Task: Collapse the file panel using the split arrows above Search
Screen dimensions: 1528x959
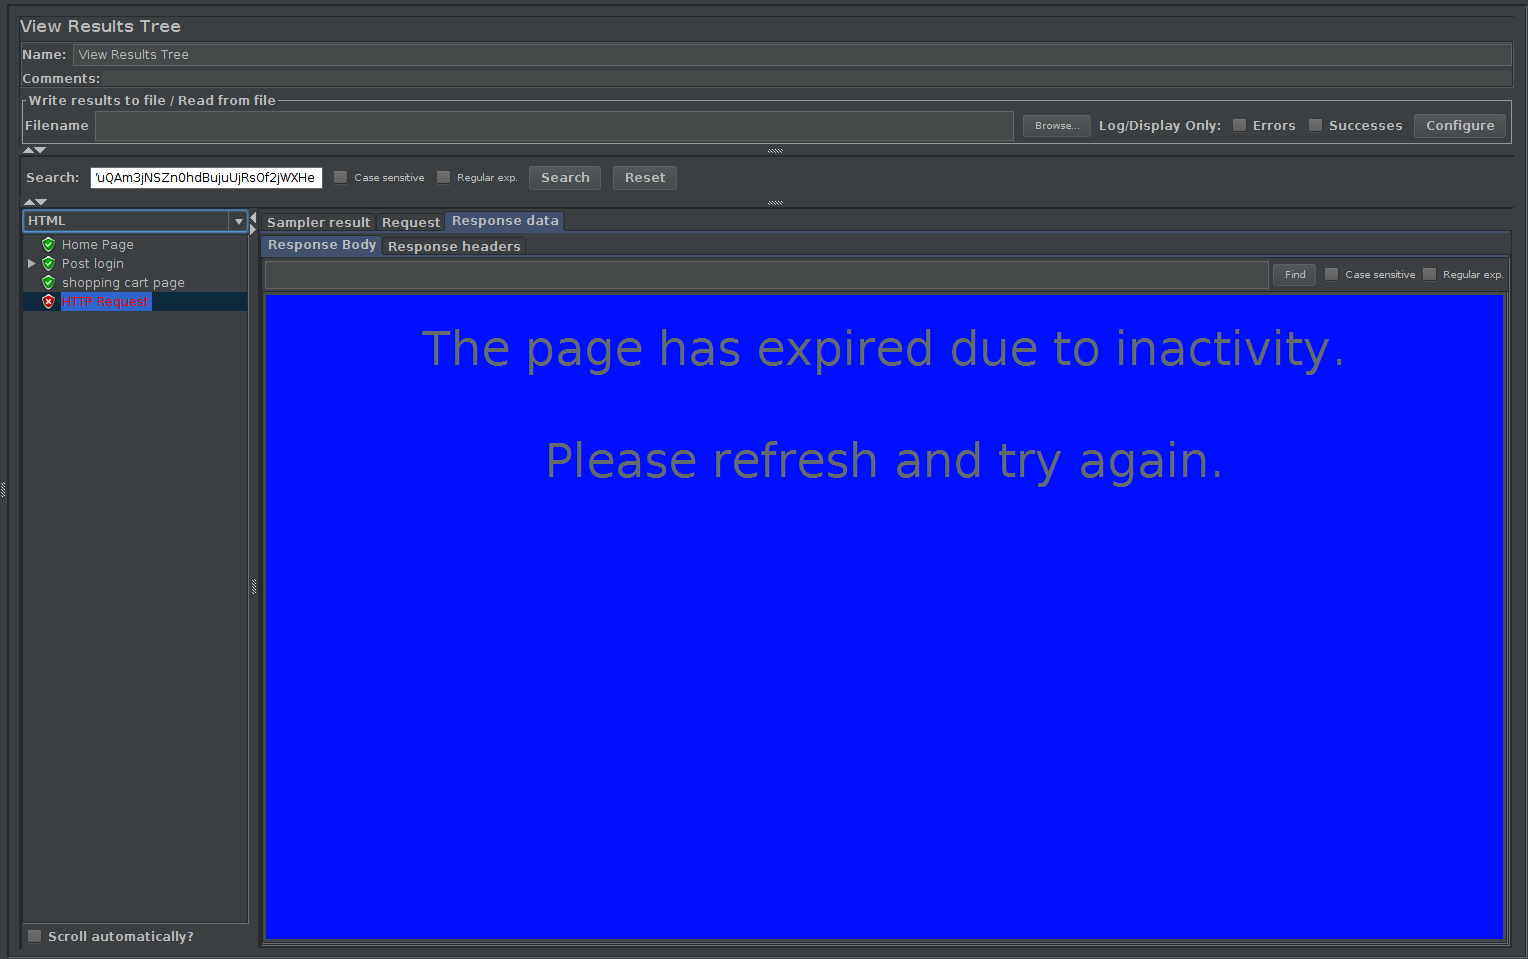Action: [29, 150]
